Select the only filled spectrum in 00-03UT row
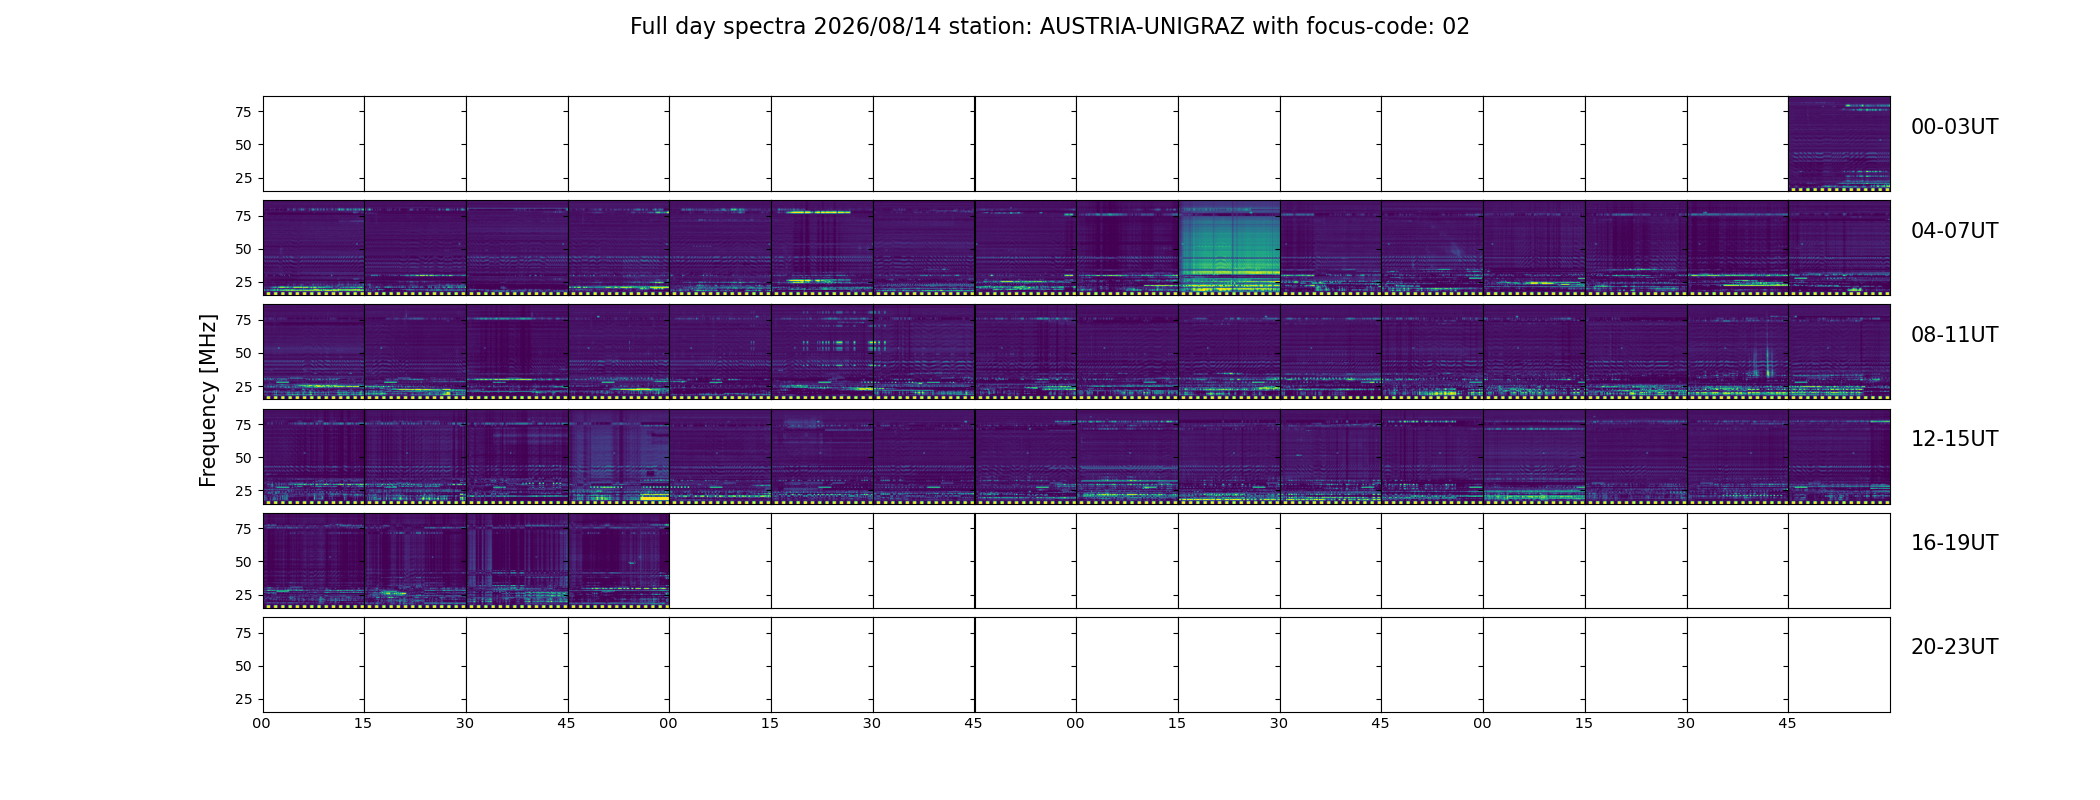The width and height of the screenshot is (2100, 800). click(x=1839, y=144)
